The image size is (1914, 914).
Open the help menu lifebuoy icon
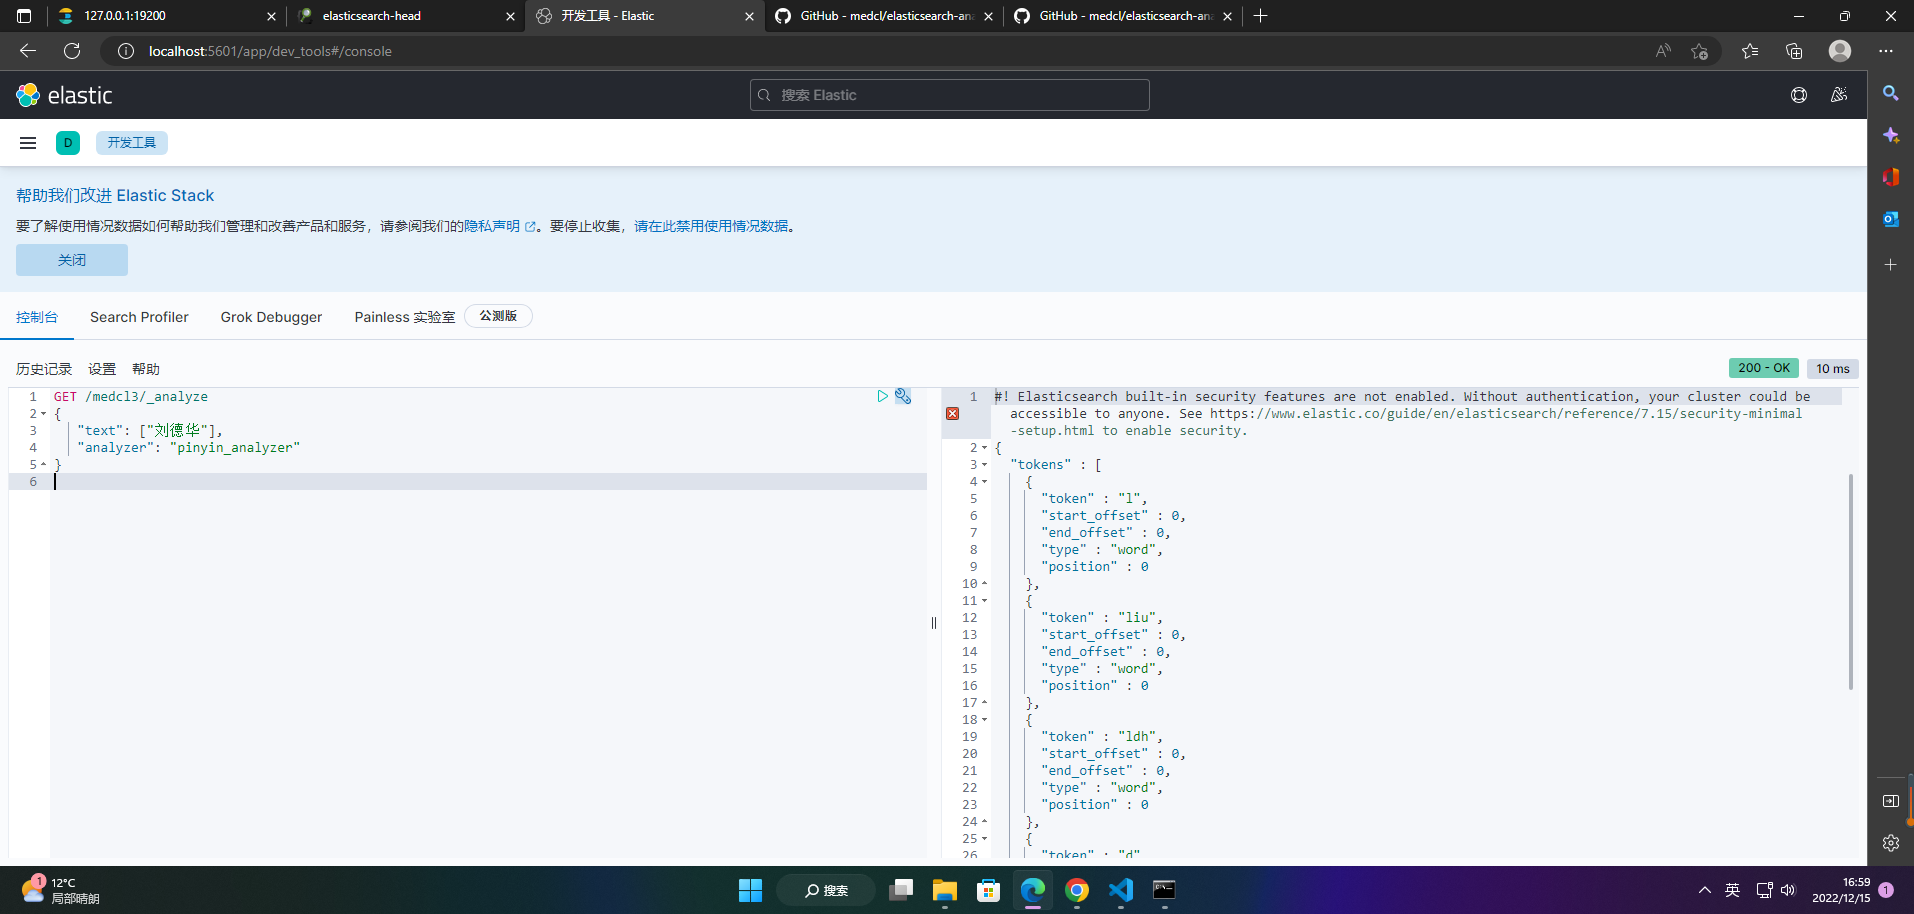point(1799,95)
